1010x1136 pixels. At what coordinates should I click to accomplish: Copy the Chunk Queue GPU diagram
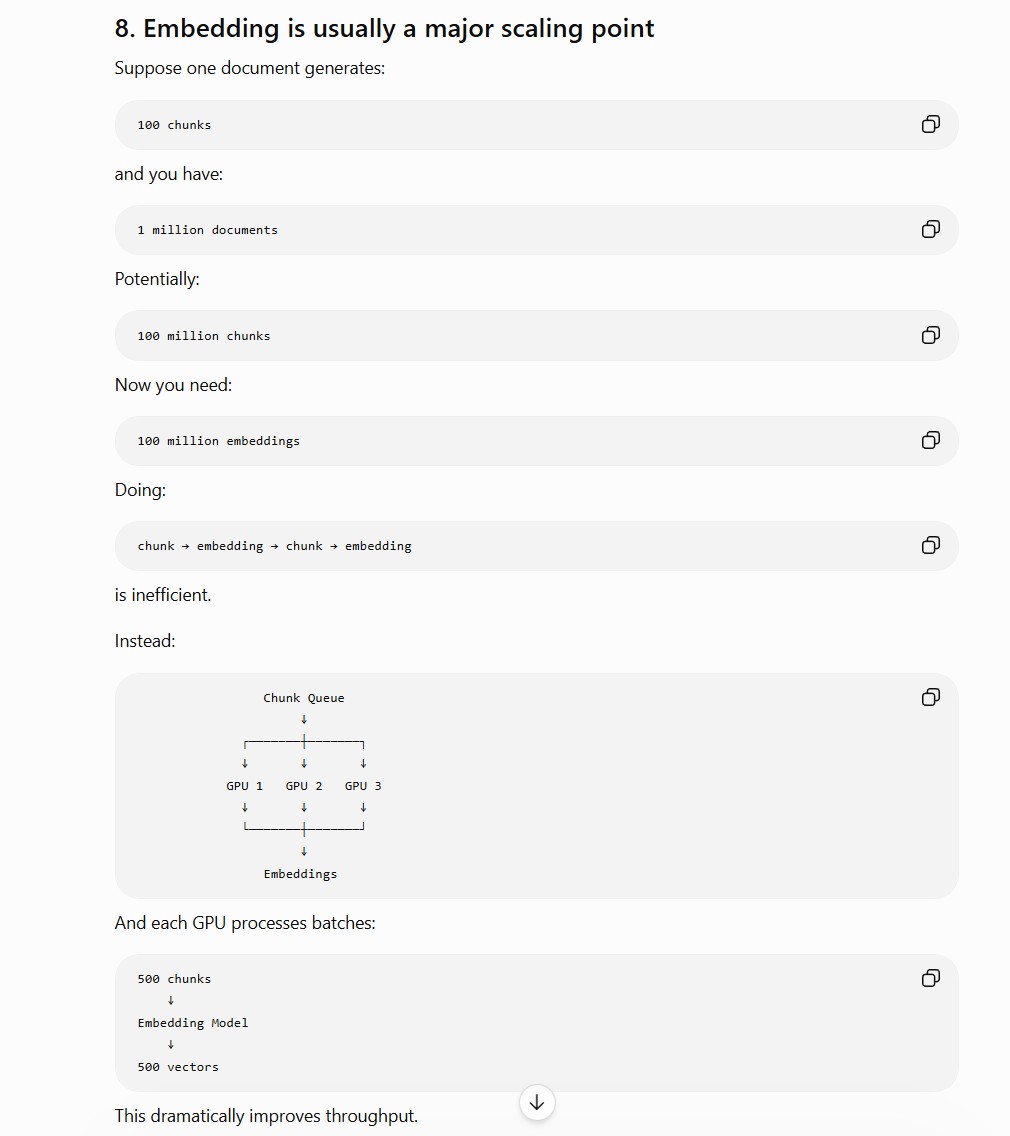coord(930,697)
